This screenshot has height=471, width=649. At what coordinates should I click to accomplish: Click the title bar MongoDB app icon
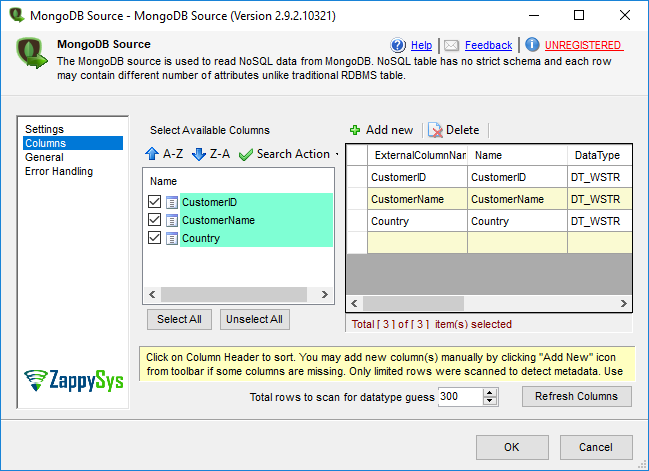(17, 15)
